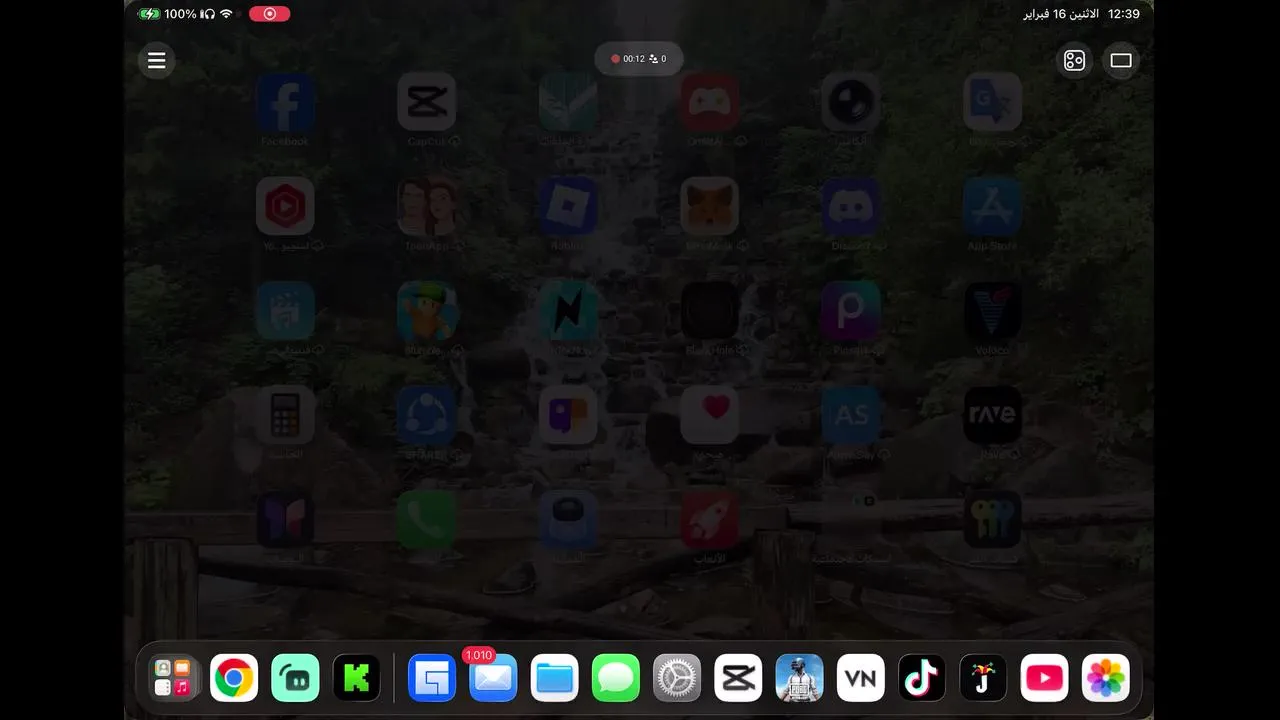Open the green Phone app
The height and width of the screenshot is (720, 1280).
(427, 519)
